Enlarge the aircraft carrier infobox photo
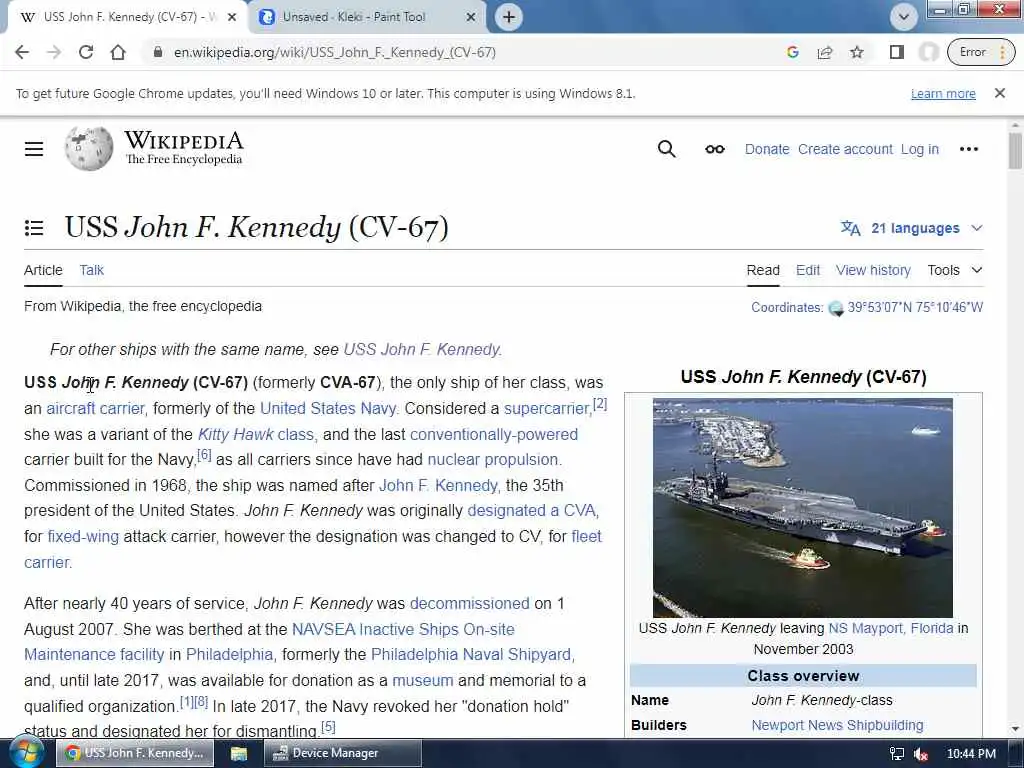 coord(803,508)
